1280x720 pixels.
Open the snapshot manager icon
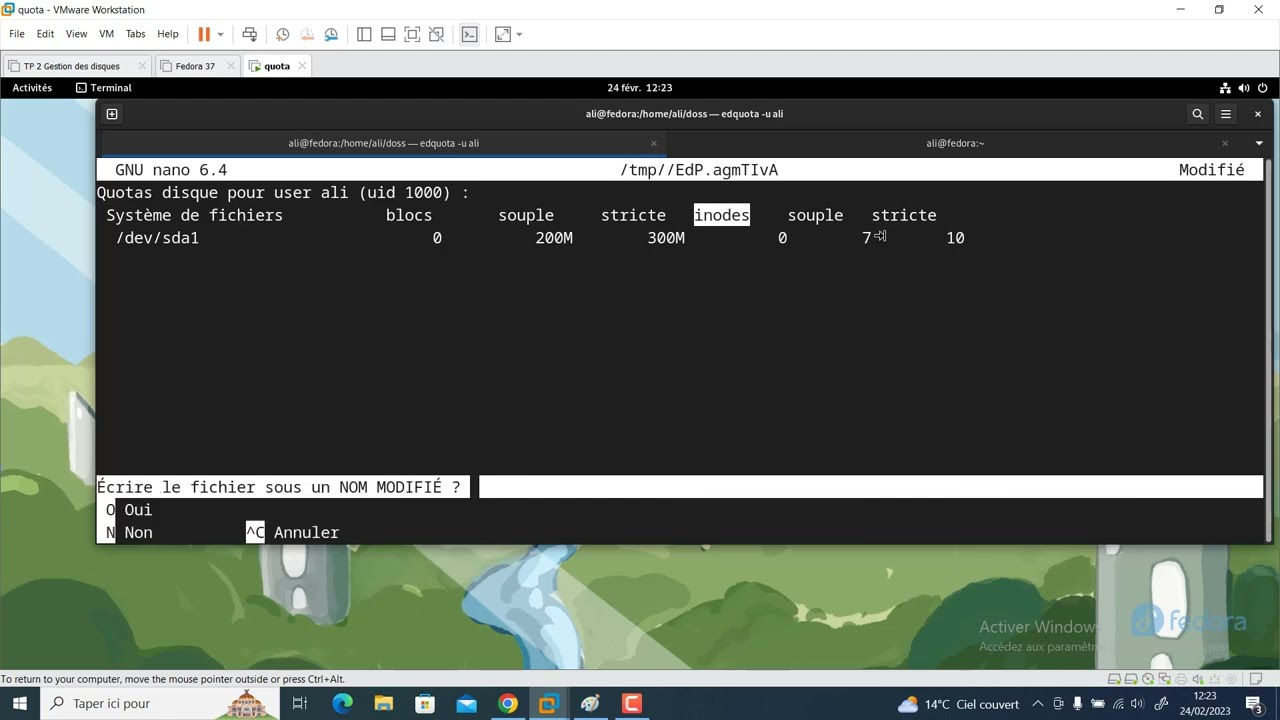(x=331, y=34)
